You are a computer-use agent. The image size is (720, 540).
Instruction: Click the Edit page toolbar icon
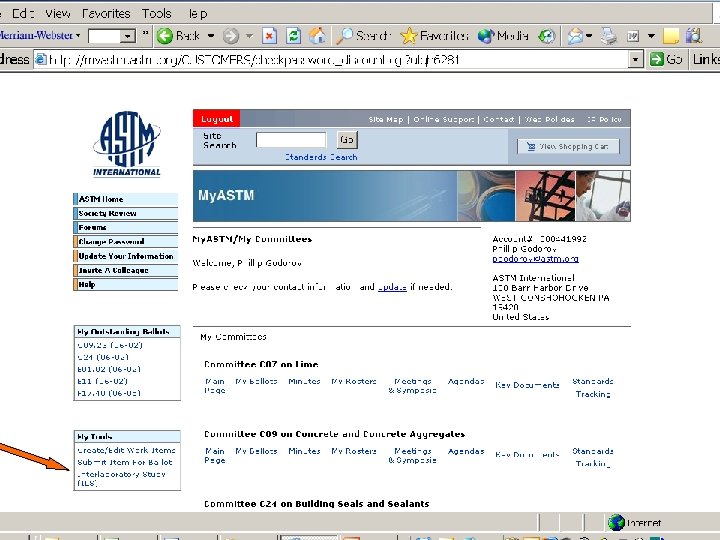(633, 36)
